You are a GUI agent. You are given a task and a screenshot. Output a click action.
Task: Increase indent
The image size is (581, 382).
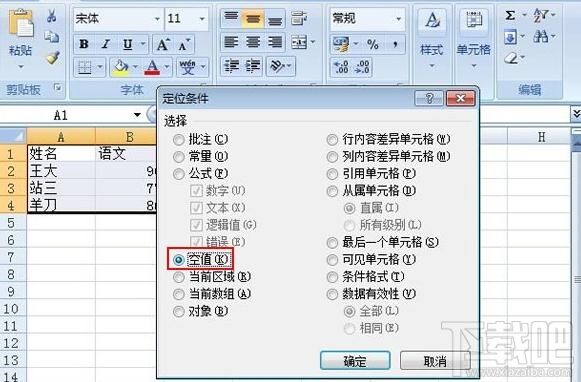click(x=253, y=66)
